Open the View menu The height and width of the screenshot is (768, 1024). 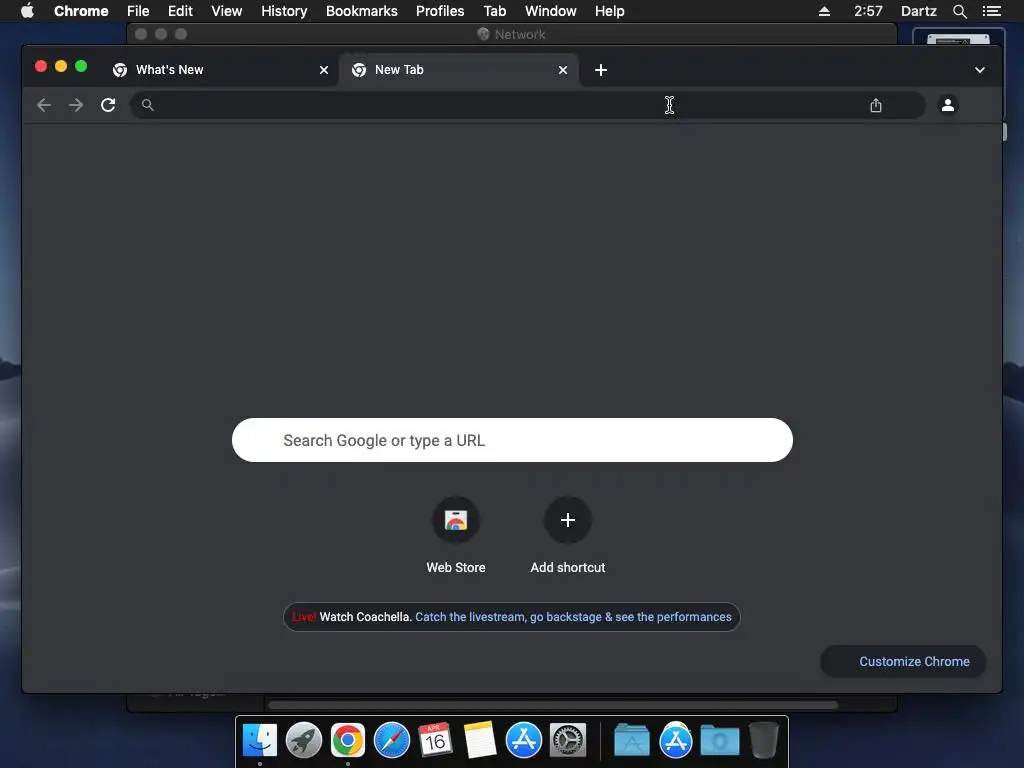227,11
